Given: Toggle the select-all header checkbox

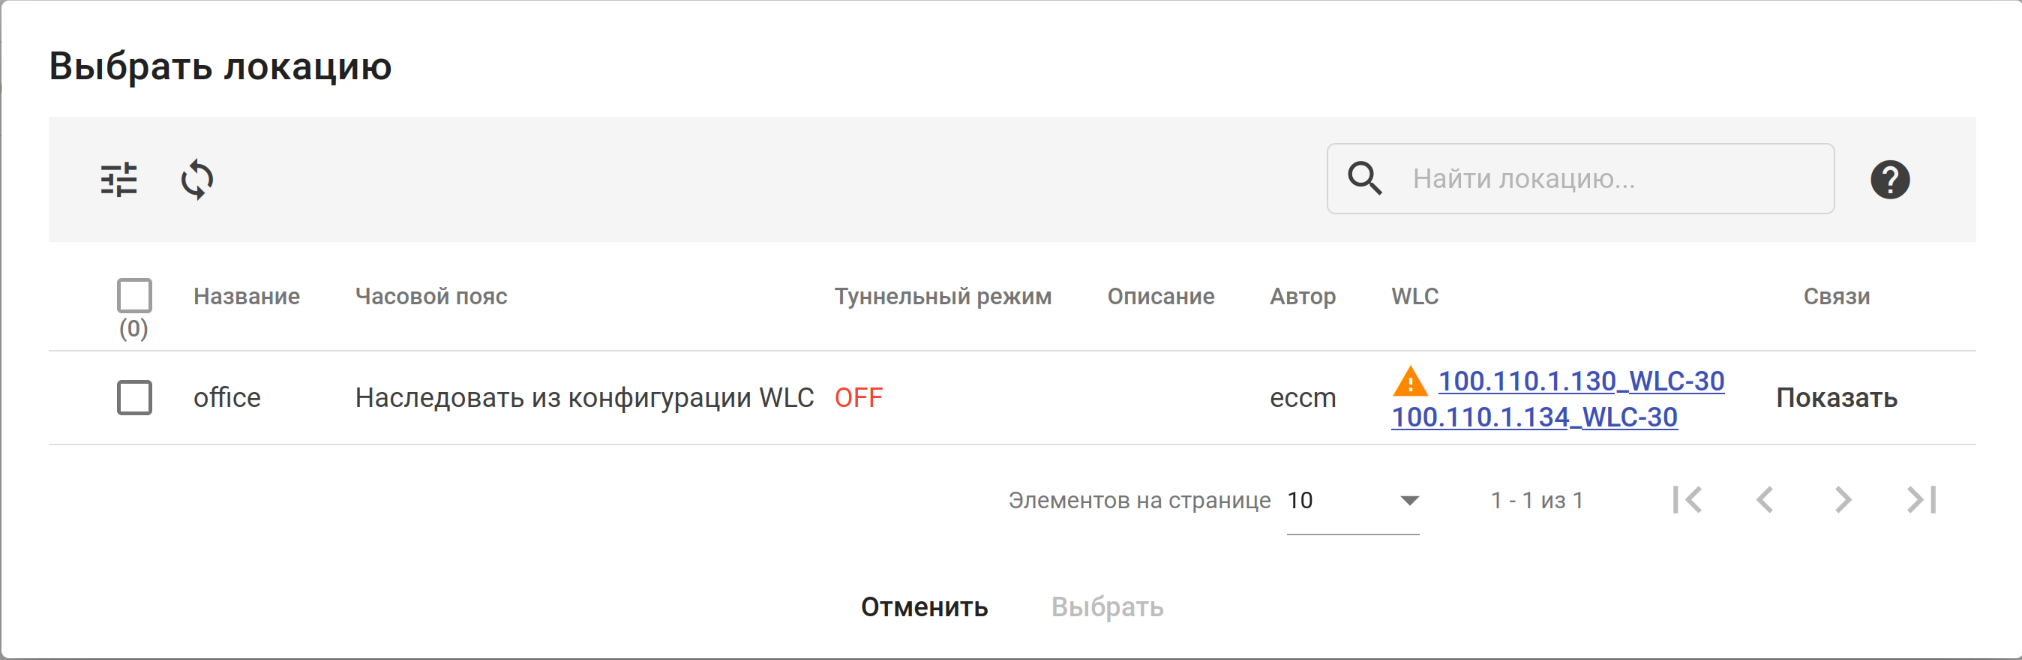Looking at the screenshot, I should [135, 296].
